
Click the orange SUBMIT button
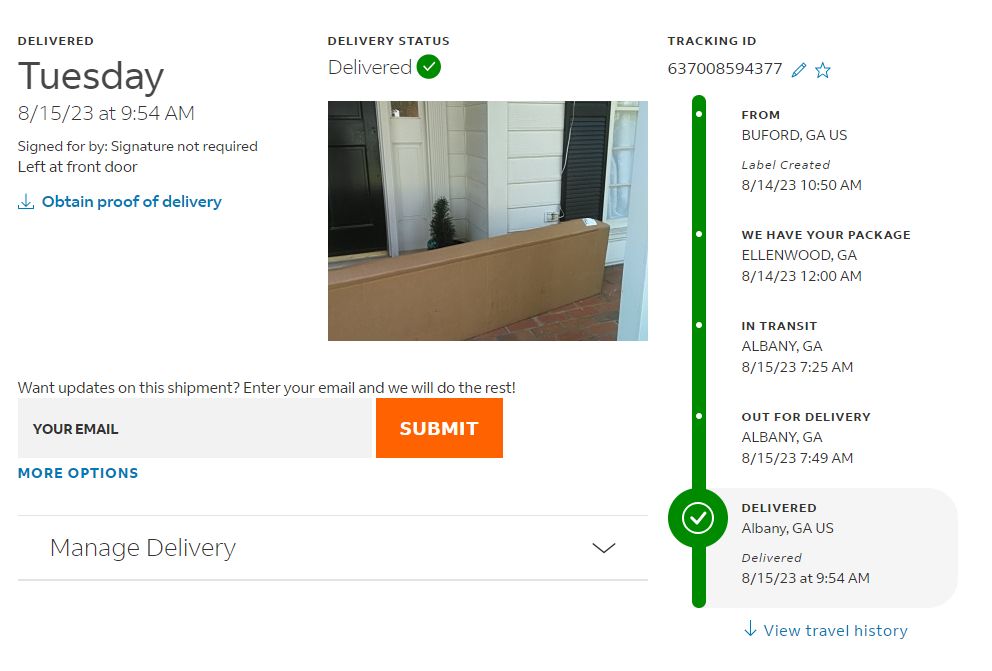(439, 428)
